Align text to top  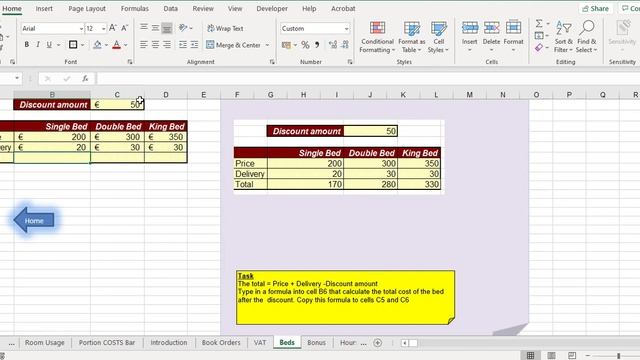point(144,28)
